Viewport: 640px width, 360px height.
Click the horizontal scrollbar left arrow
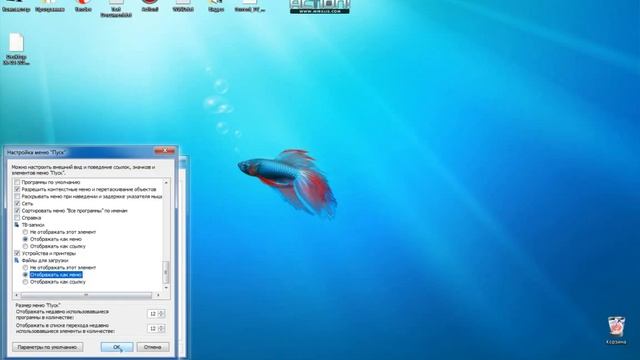(x=17, y=295)
